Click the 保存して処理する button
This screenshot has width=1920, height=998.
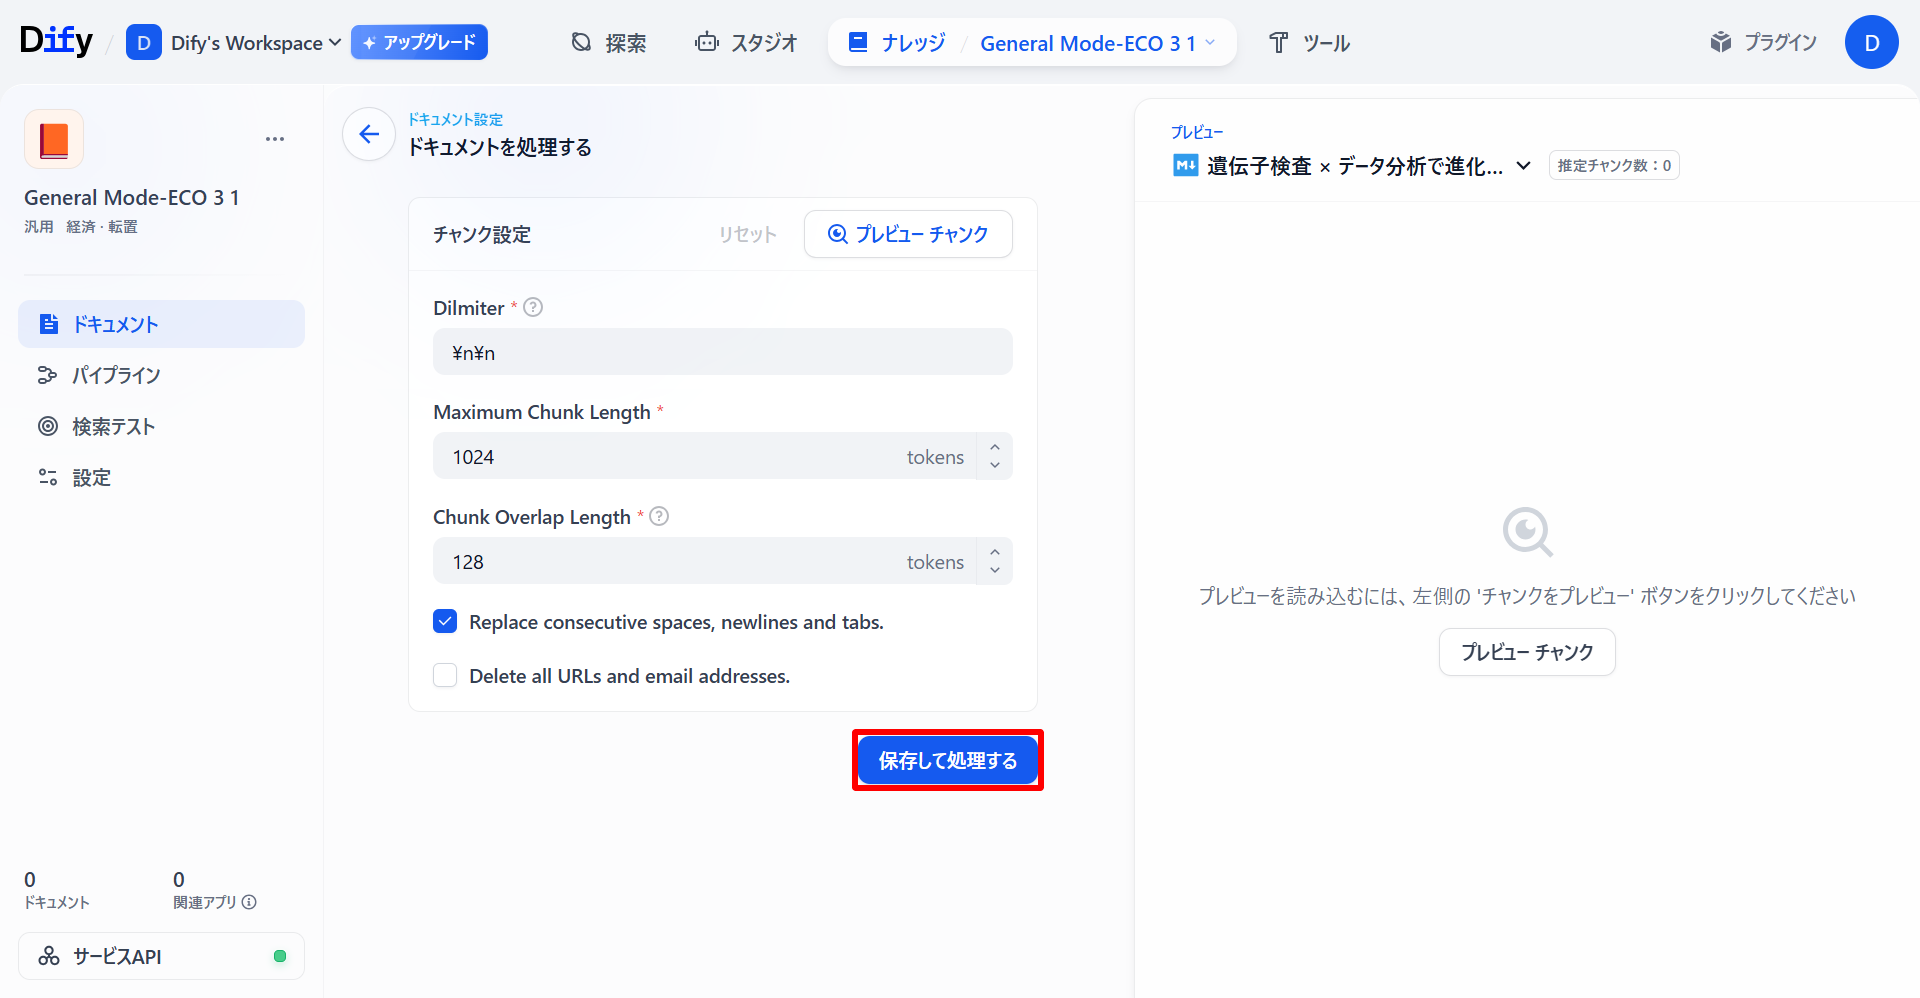click(x=947, y=761)
